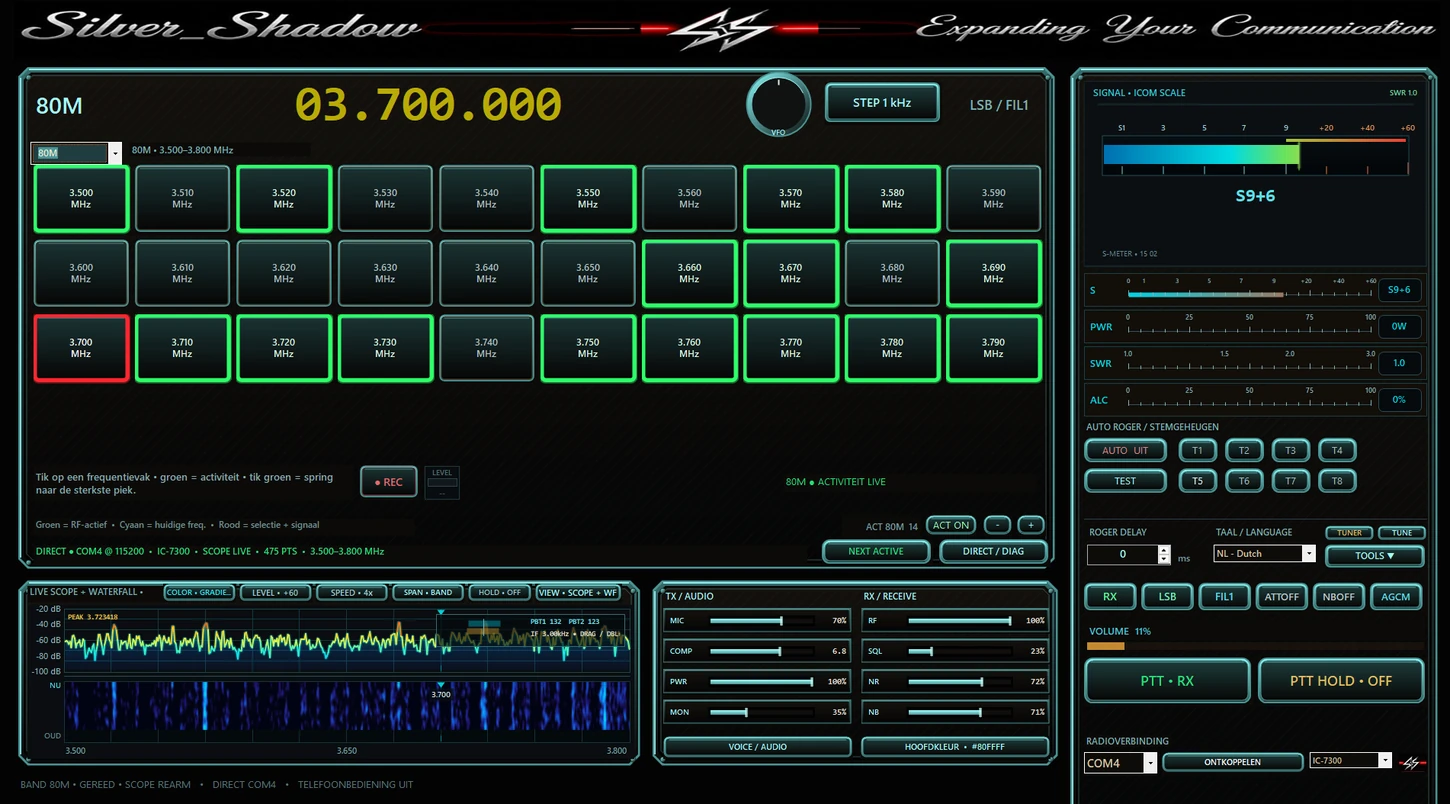
Task: Toggle the ACT ON activity switch
Action: (x=950, y=525)
